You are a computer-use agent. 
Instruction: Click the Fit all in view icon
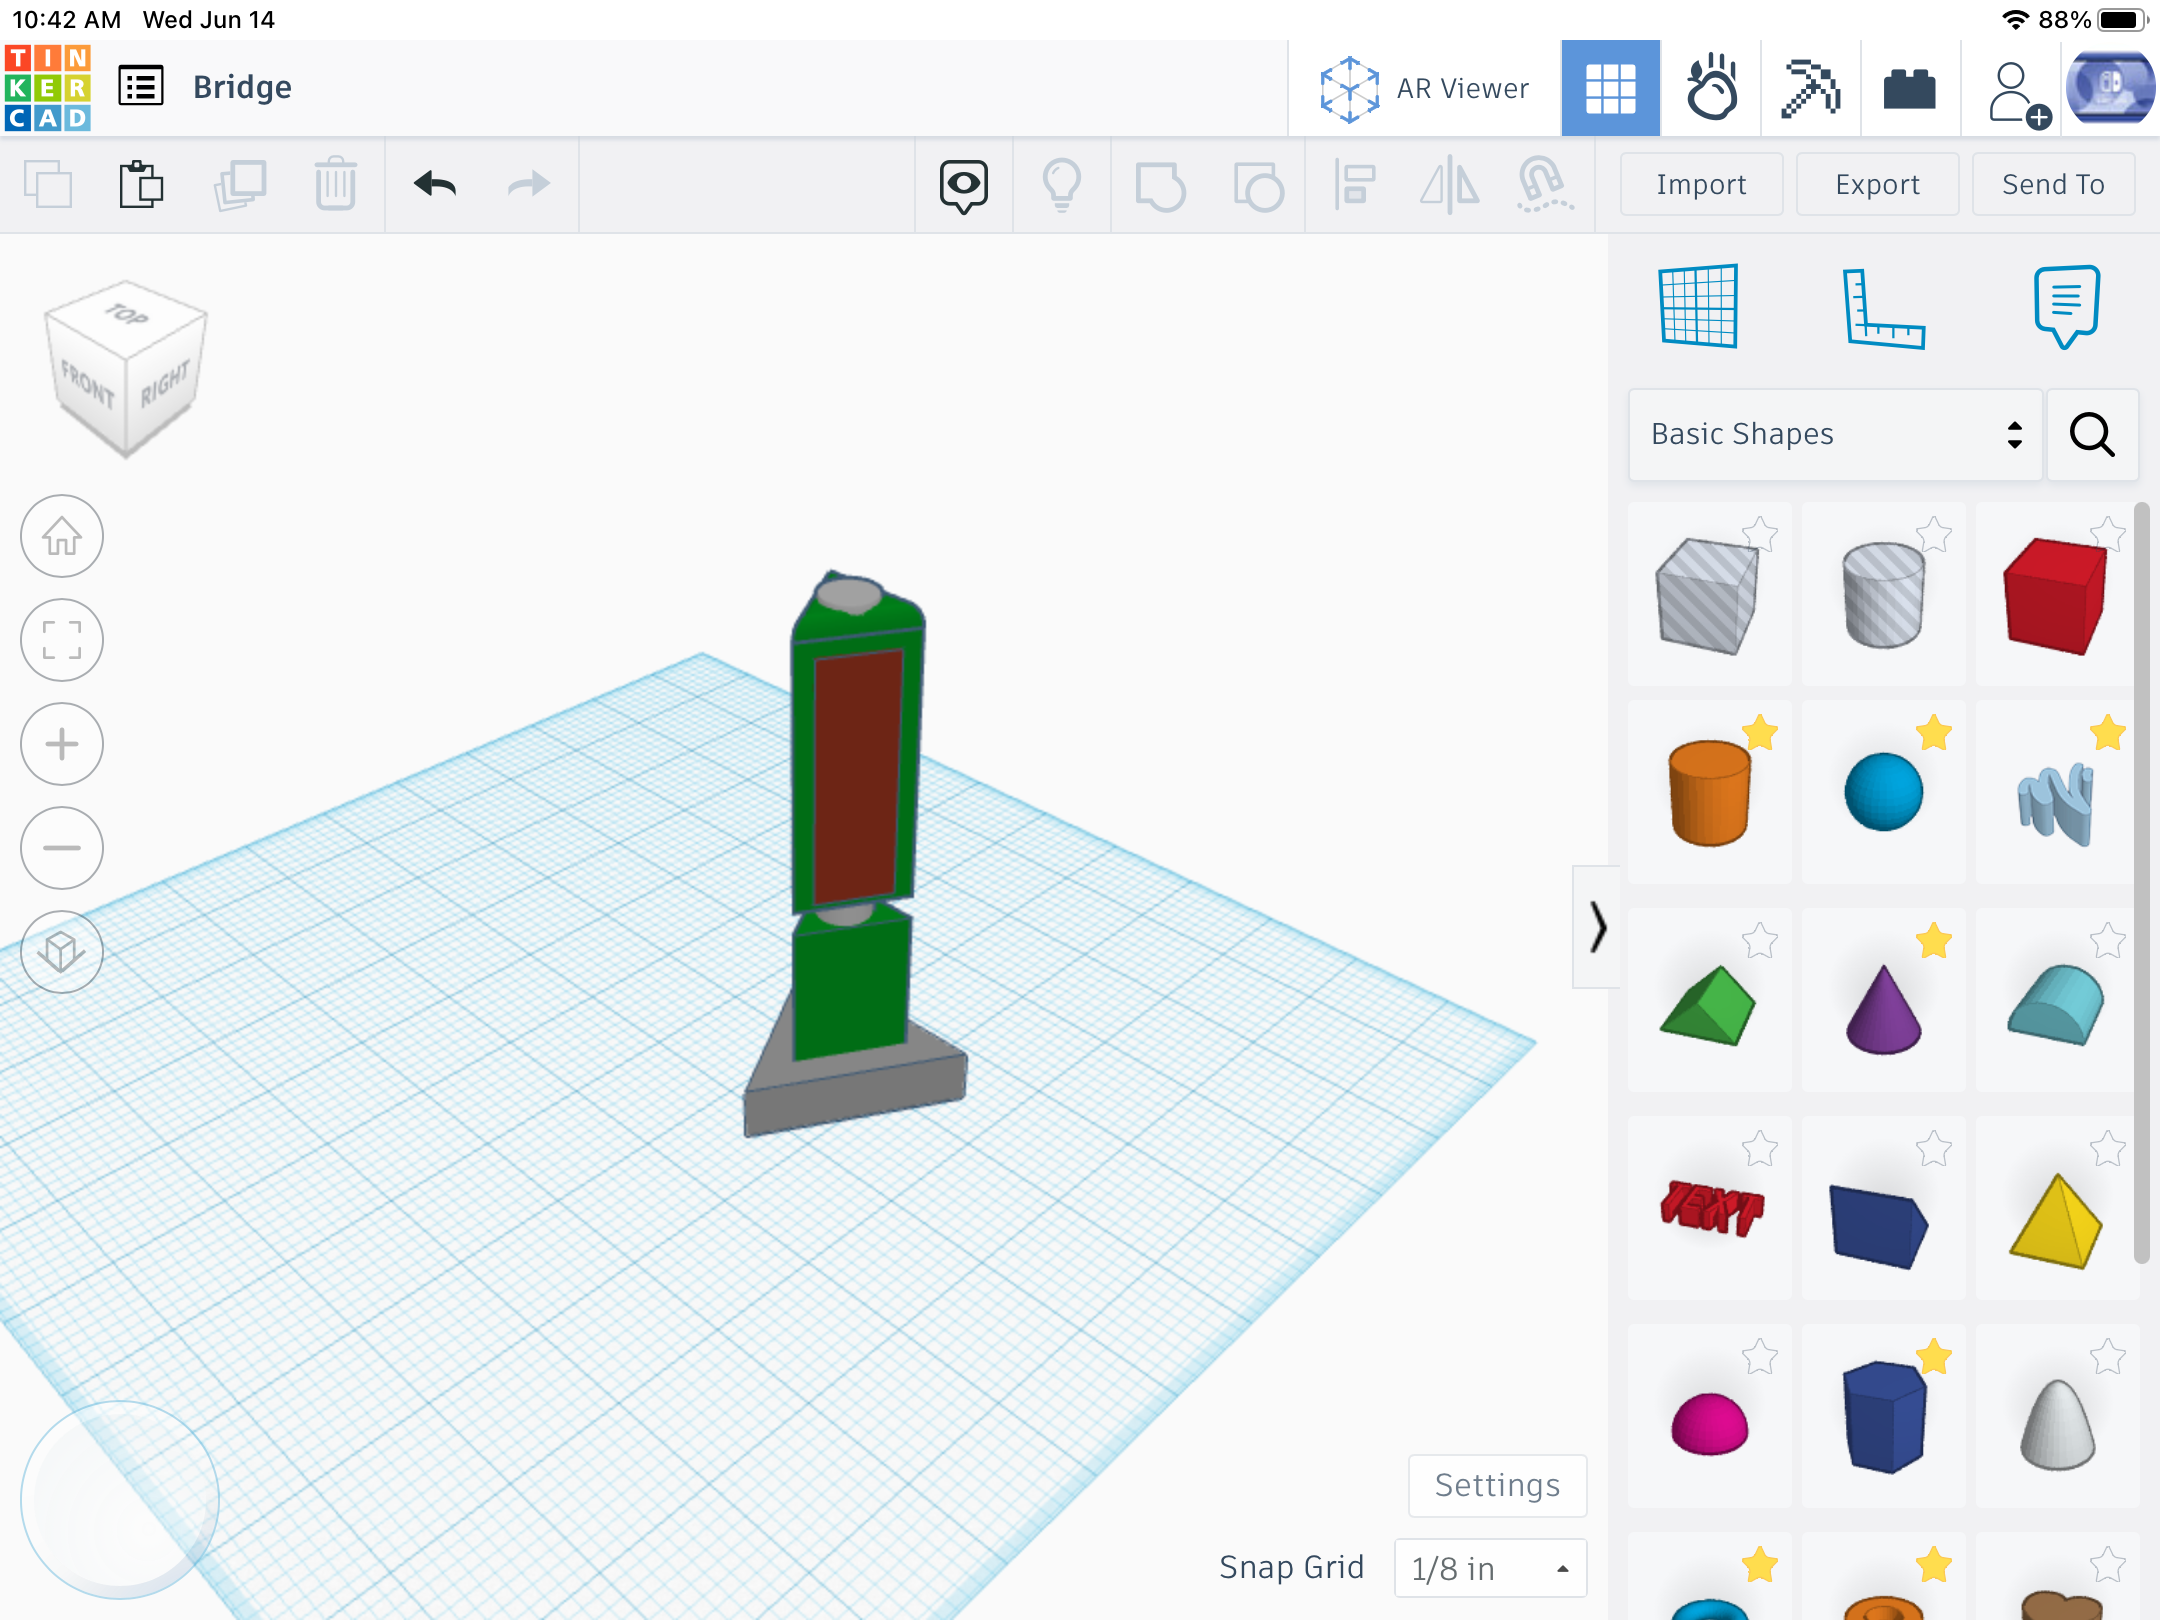tap(62, 640)
